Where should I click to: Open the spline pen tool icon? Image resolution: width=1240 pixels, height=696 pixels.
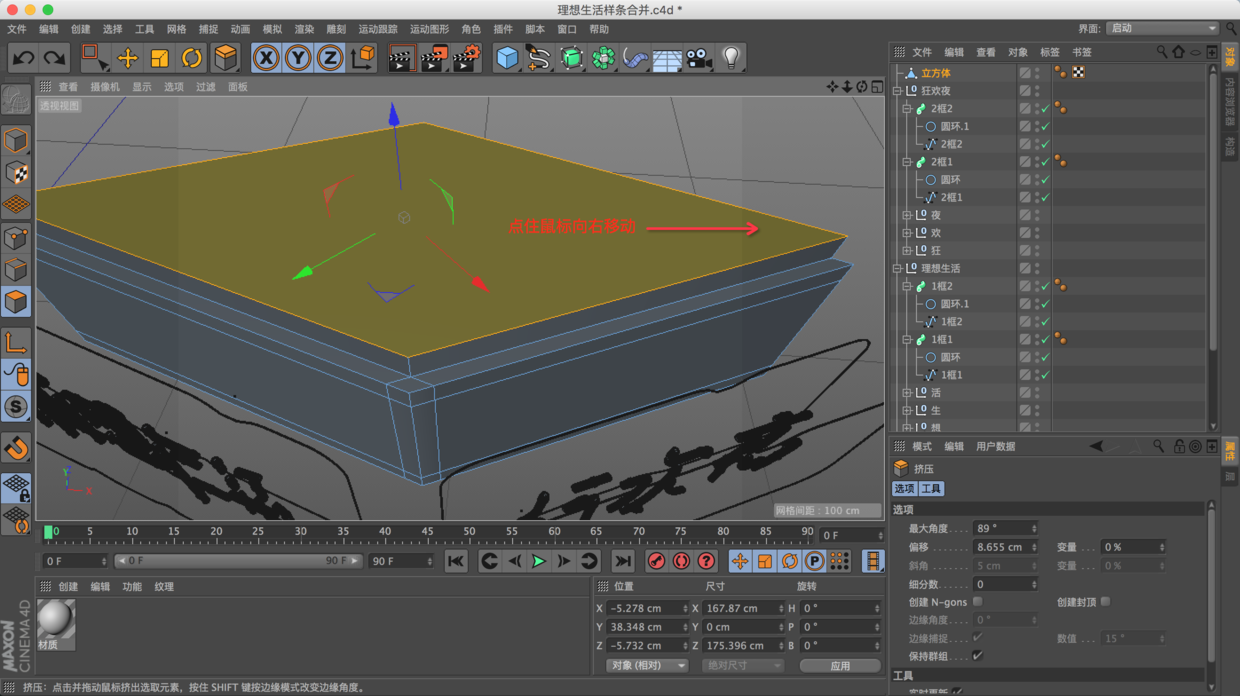[x=539, y=58]
